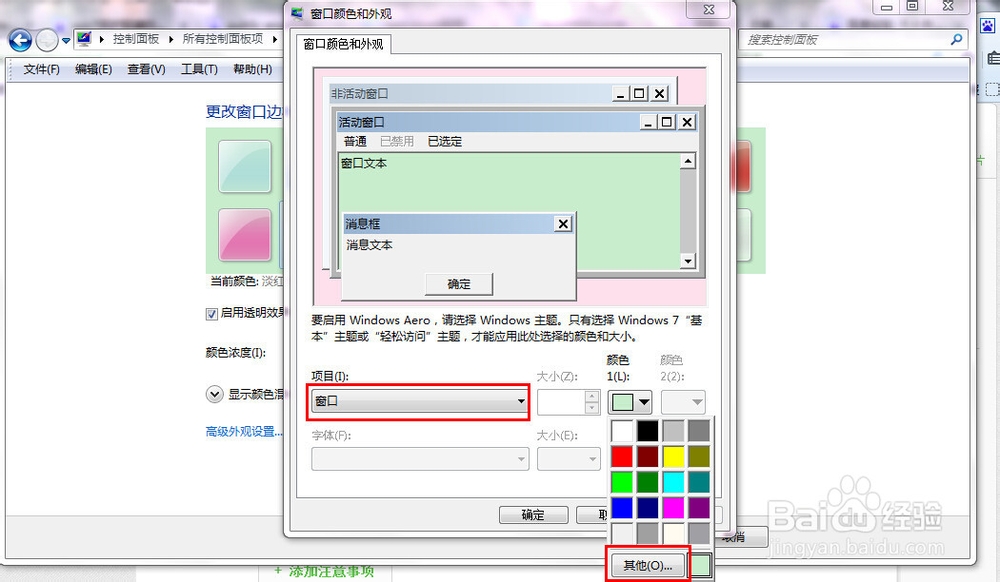Viewport: 1000px width, 582px height.
Task: Select the red swatch in the color palette
Action: (x=622, y=455)
